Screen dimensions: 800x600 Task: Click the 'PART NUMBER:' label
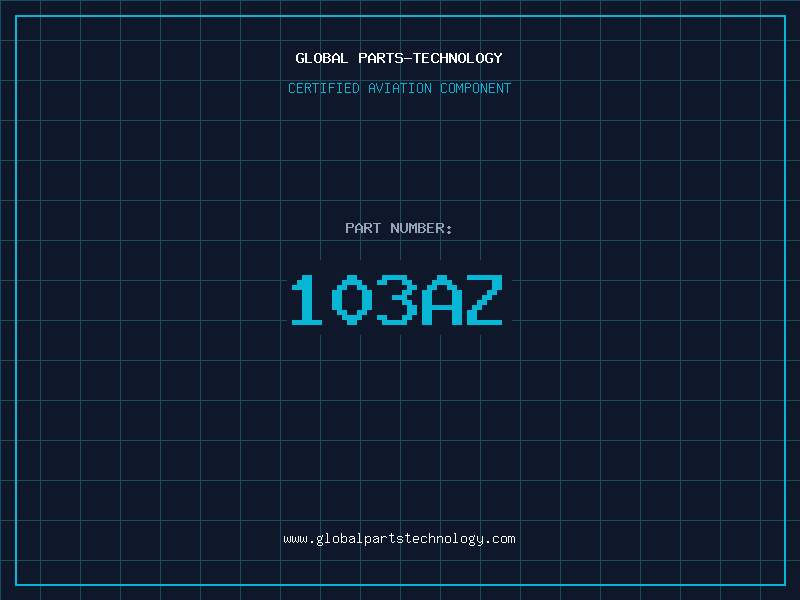(x=398, y=228)
